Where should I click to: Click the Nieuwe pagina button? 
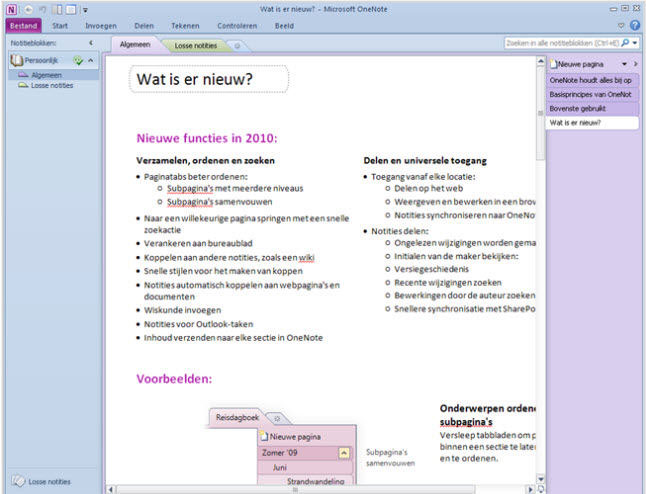pyautogui.click(x=577, y=64)
